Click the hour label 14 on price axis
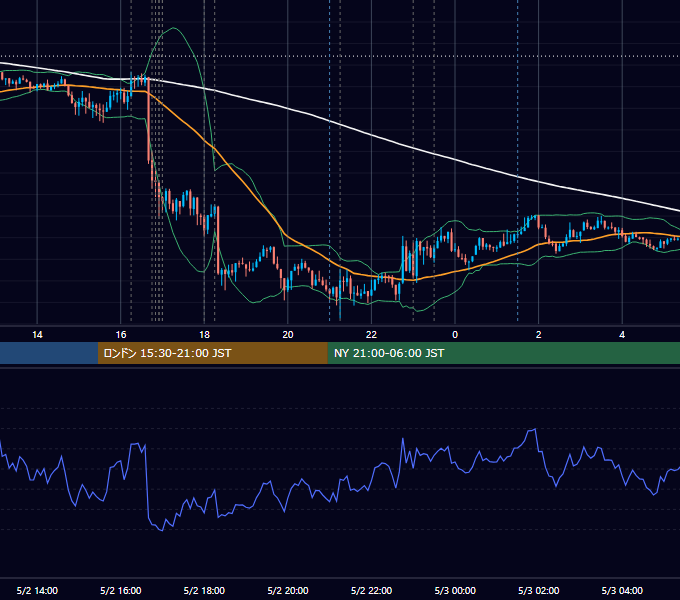 tap(37, 335)
